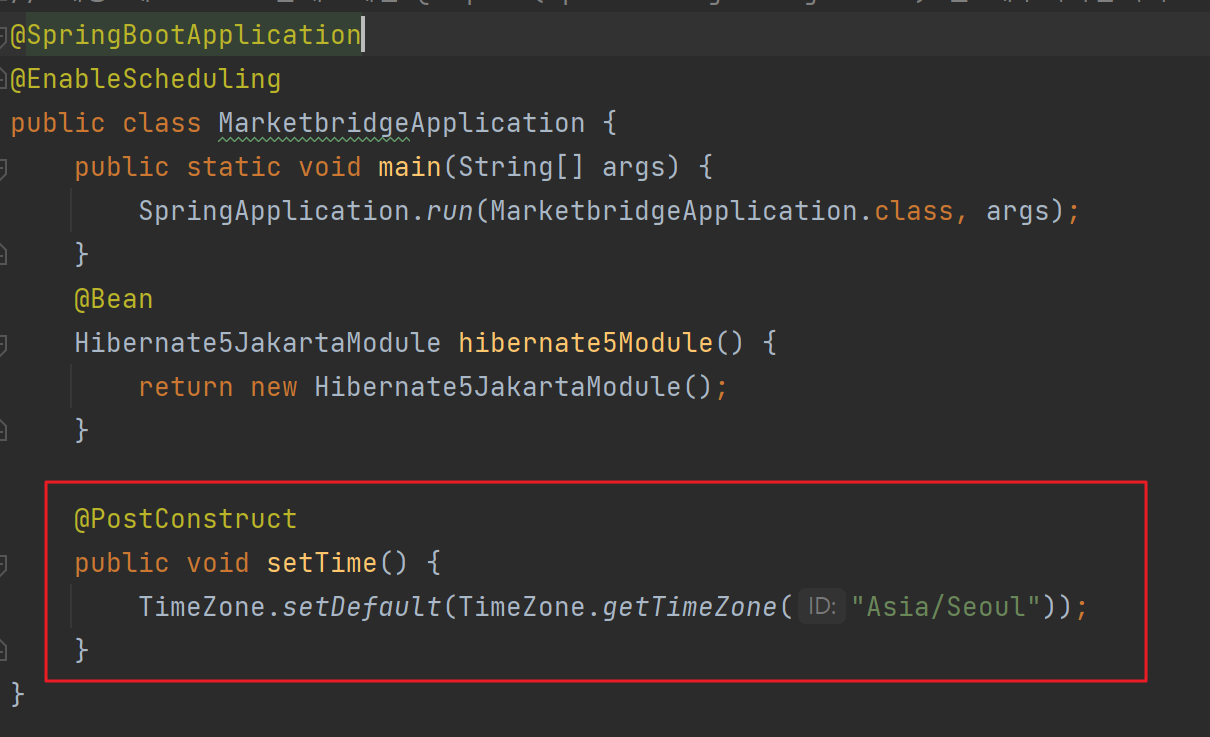Click the 'return' keyword

(186, 387)
